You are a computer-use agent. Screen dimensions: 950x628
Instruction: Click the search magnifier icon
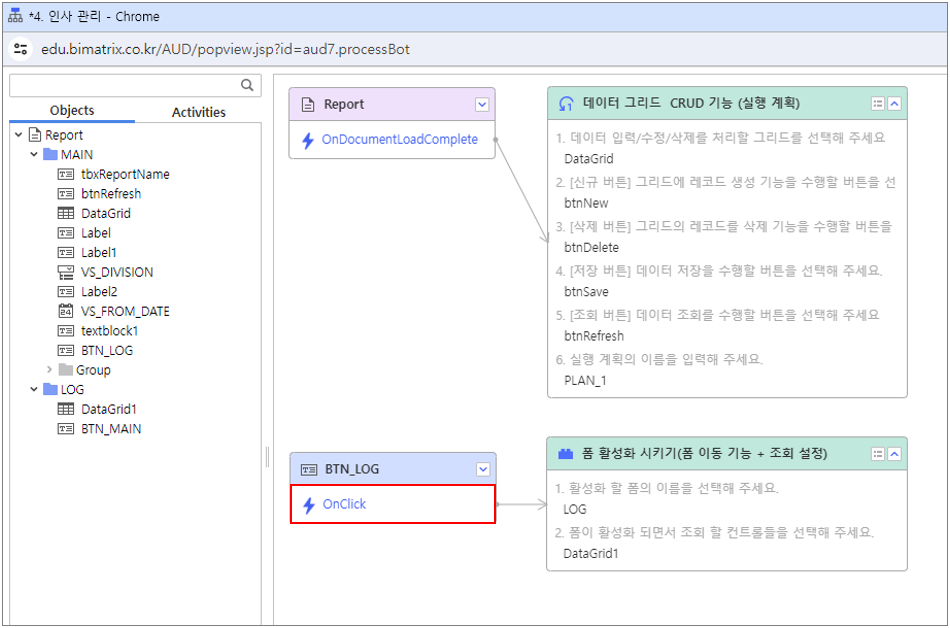point(247,85)
